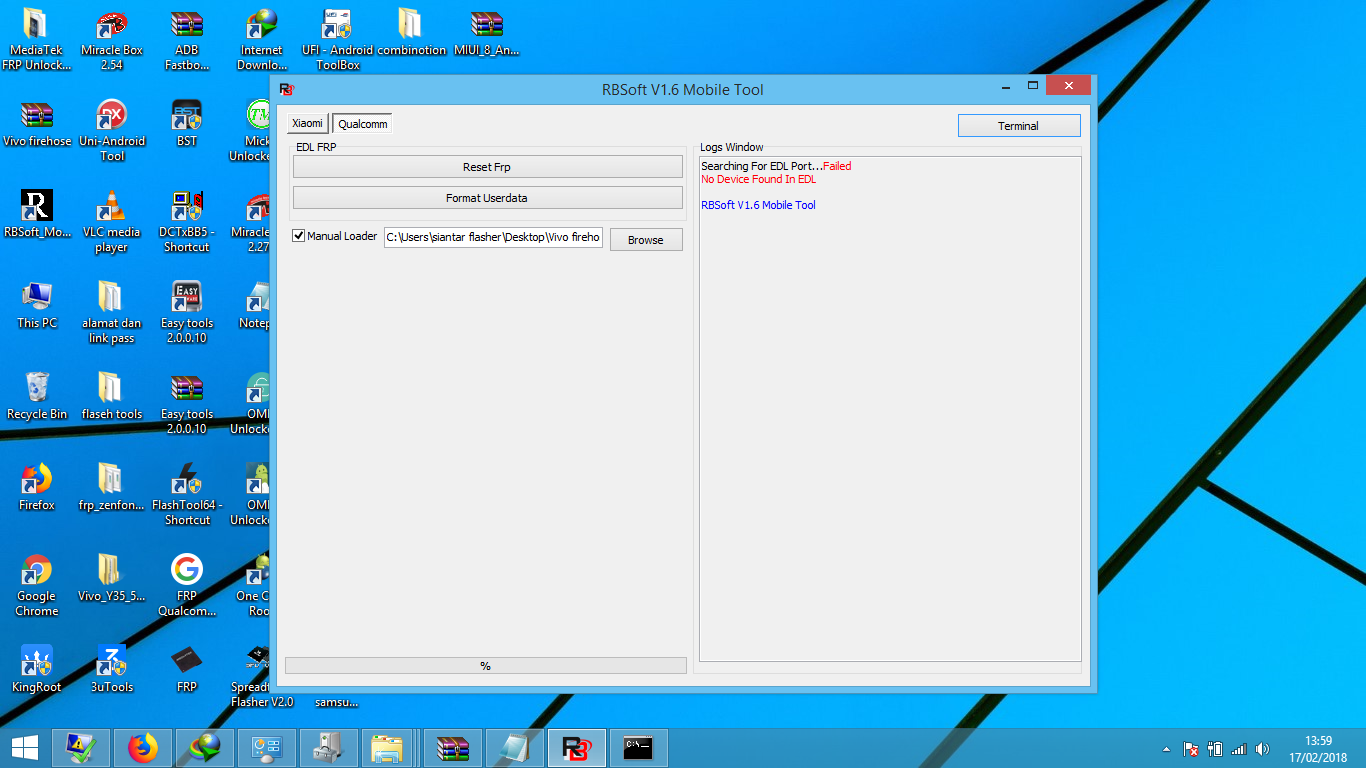Viewport: 1366px width, 768px height.
Task: Switch to the Xiaomi tab
Action: [x=307, y=123]
